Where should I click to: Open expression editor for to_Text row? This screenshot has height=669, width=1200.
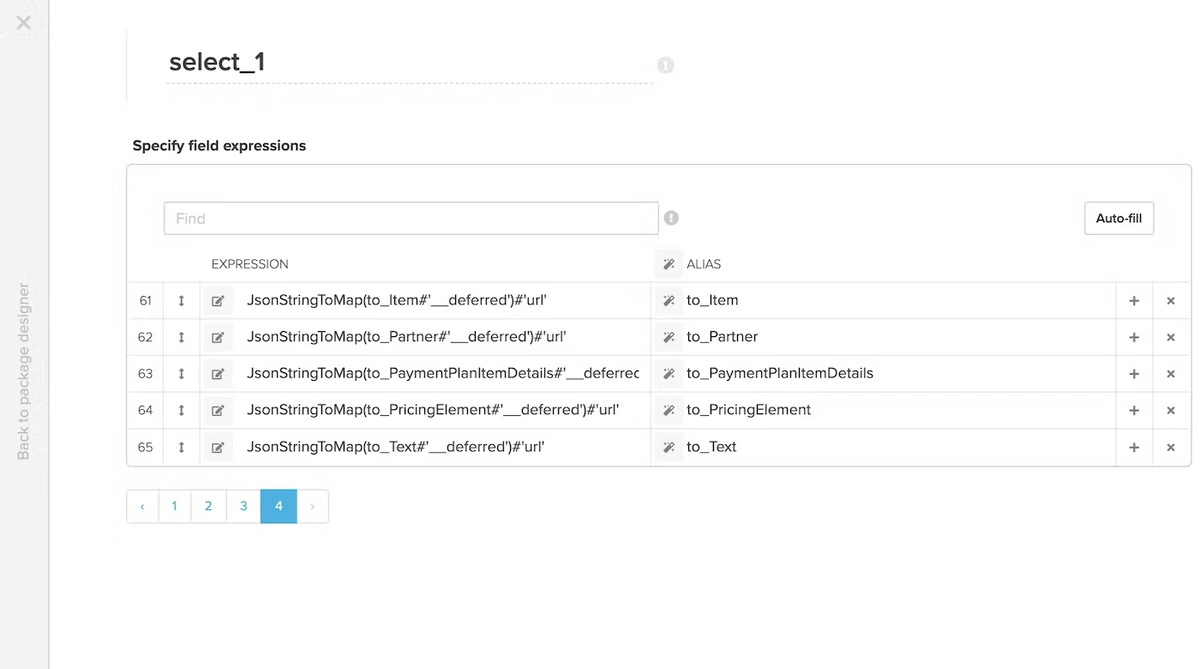coord(218,447)
